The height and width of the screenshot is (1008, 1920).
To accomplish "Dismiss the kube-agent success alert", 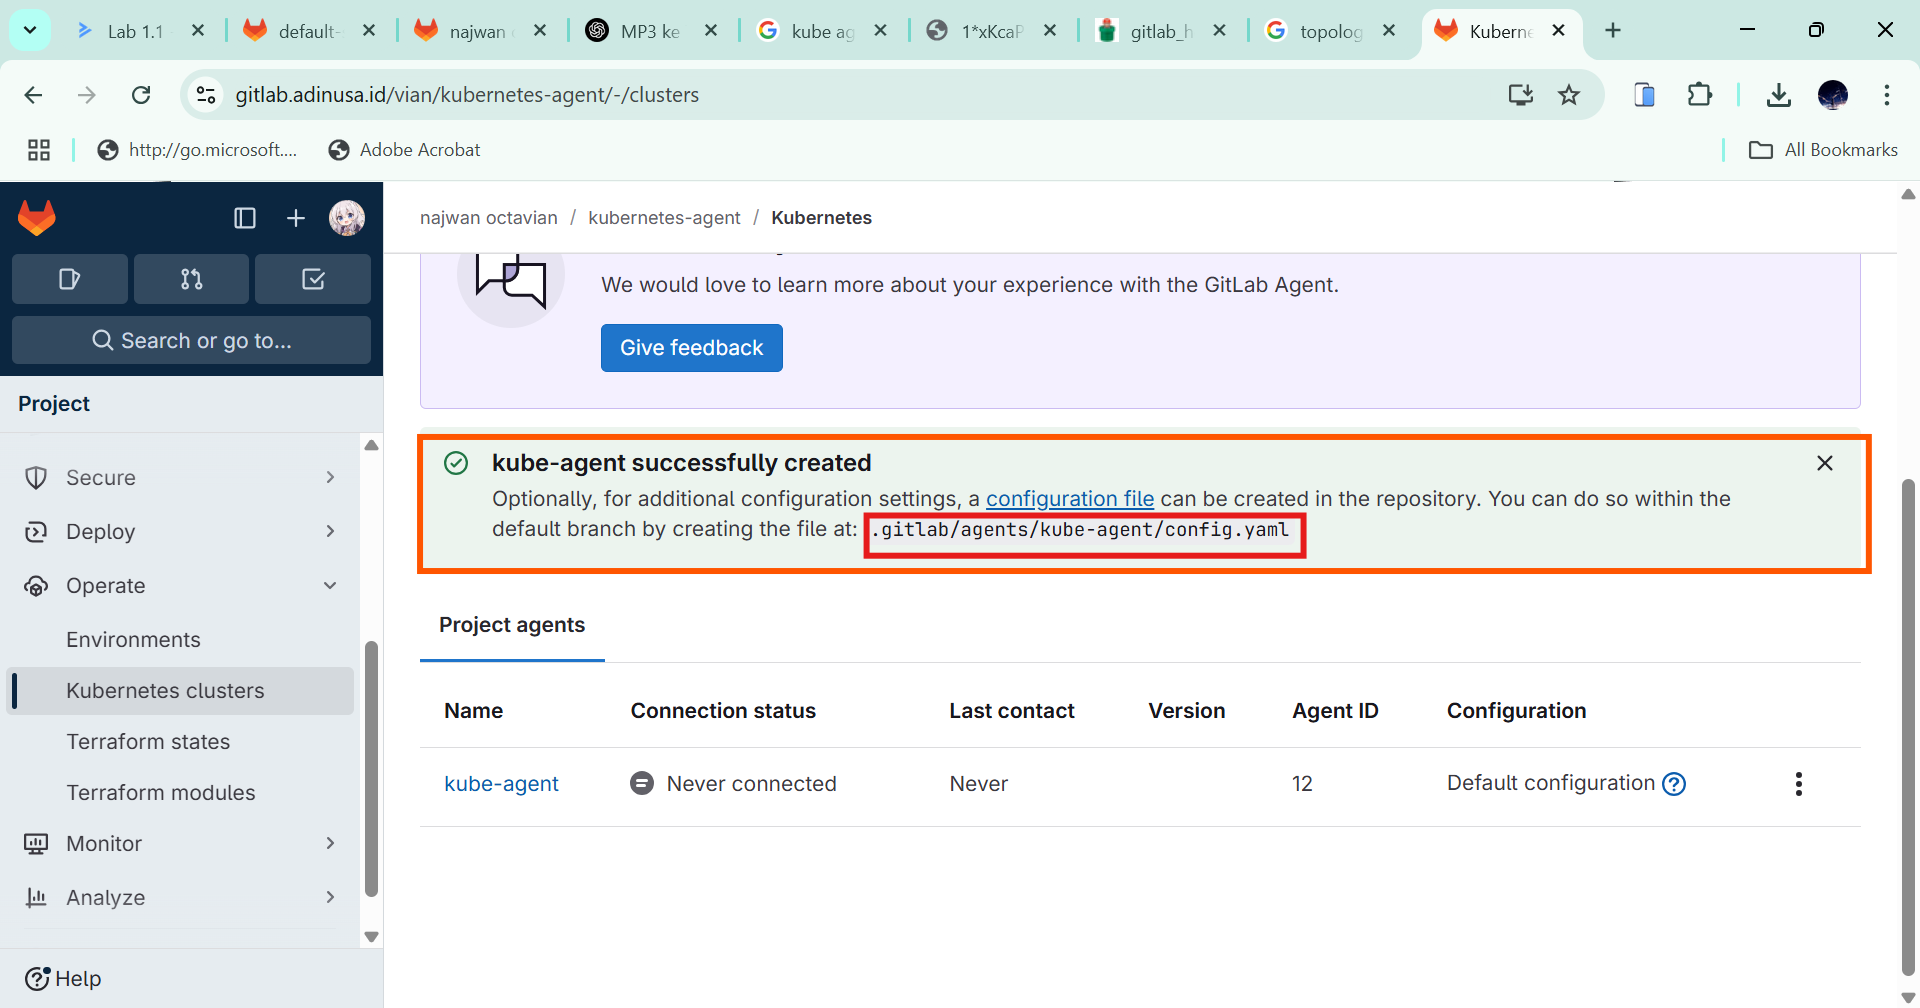I will pos(1825,463).
